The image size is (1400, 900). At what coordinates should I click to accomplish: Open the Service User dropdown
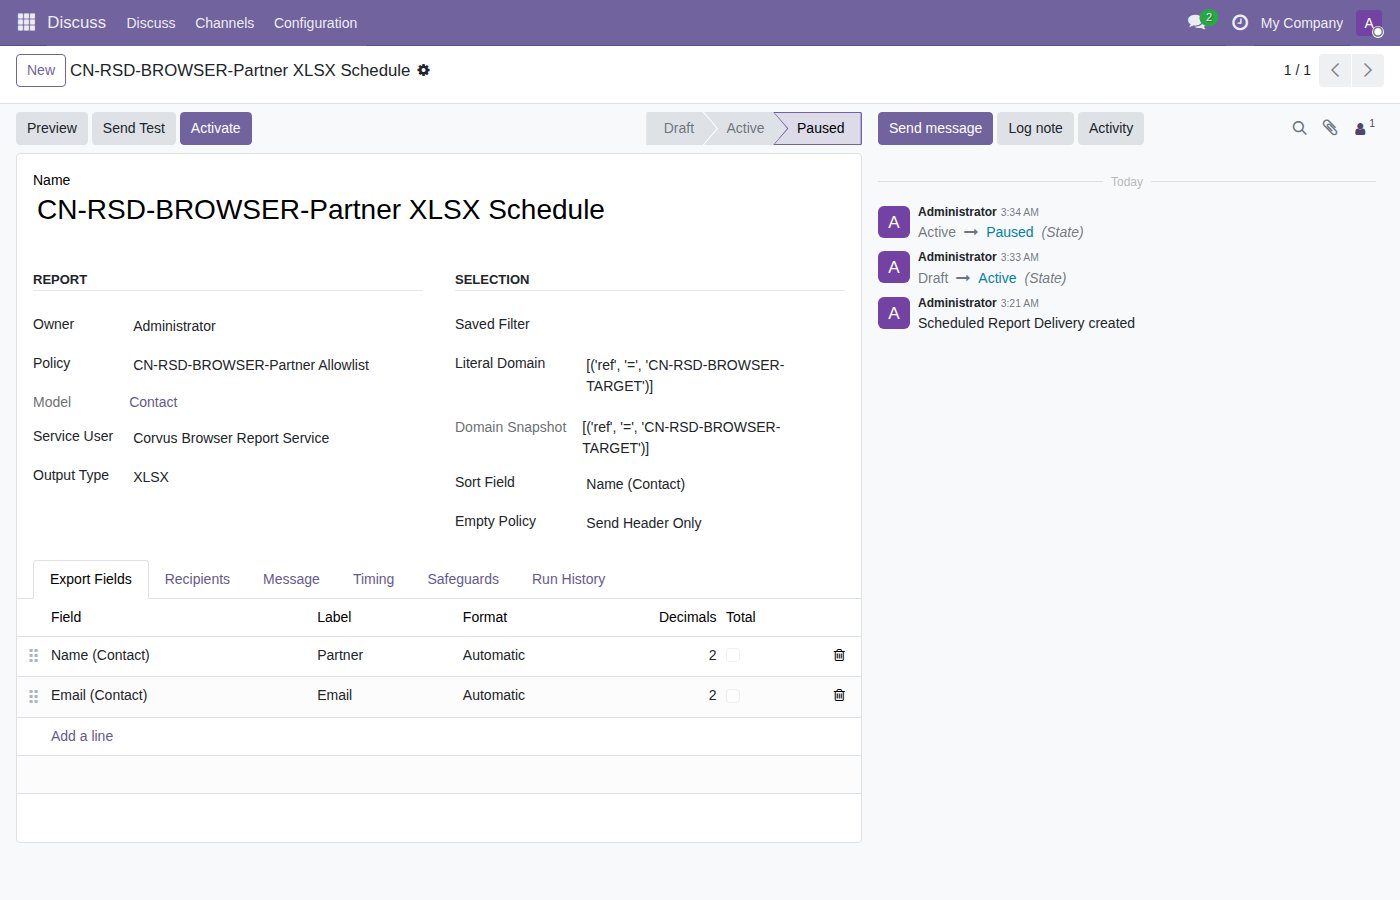tap(276, 438)
